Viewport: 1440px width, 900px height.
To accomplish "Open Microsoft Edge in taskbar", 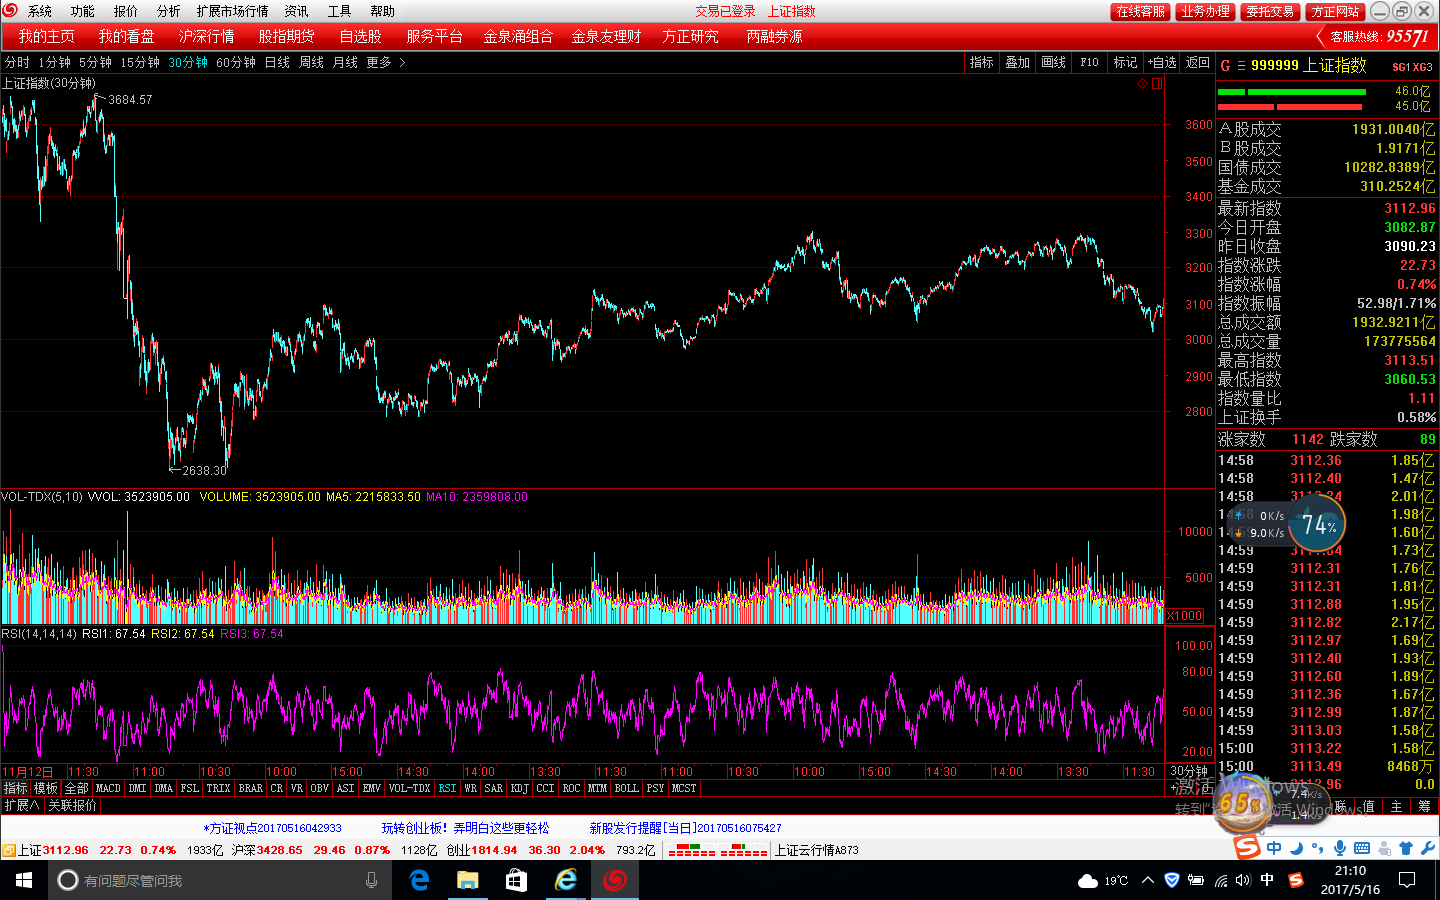I will coord(420,880).
